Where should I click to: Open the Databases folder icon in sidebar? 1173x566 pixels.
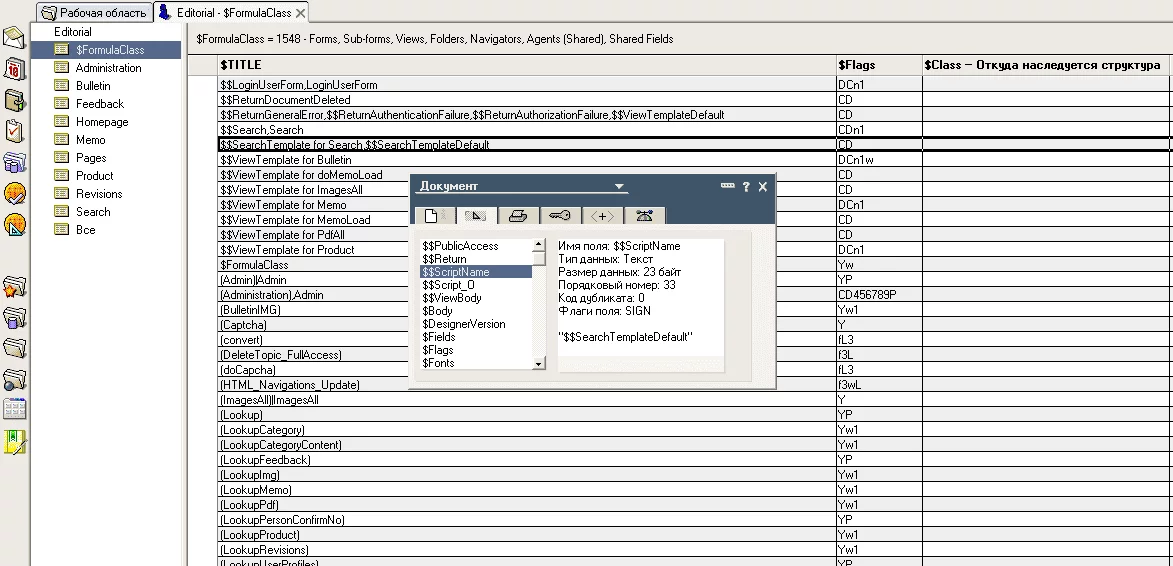[x=14, y=318]
